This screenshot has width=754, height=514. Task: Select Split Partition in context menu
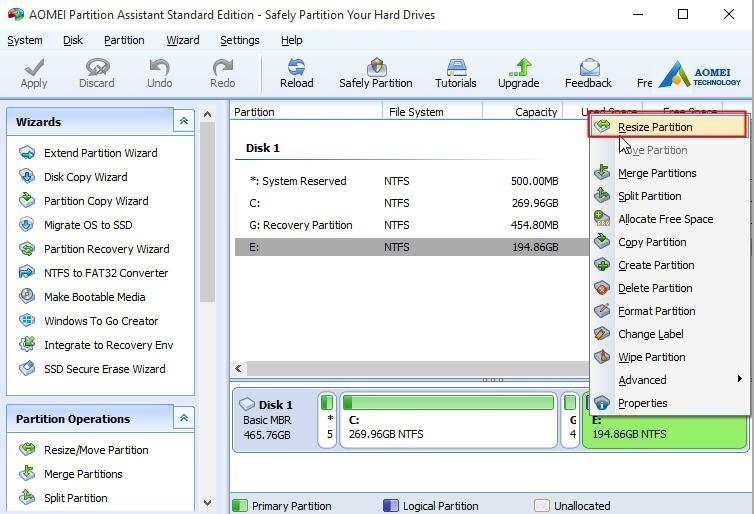point(668,196)
